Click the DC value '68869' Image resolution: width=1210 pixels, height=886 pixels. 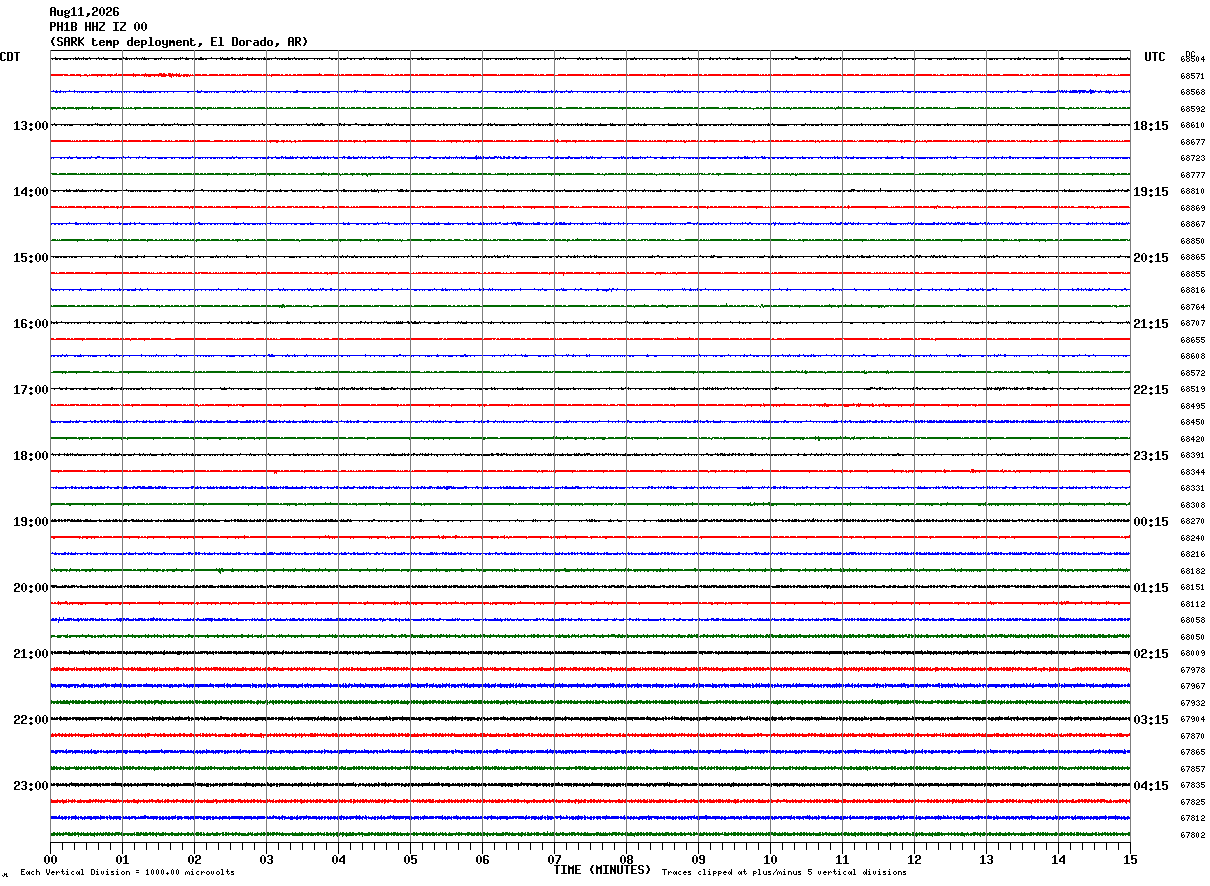(1193, 208)
